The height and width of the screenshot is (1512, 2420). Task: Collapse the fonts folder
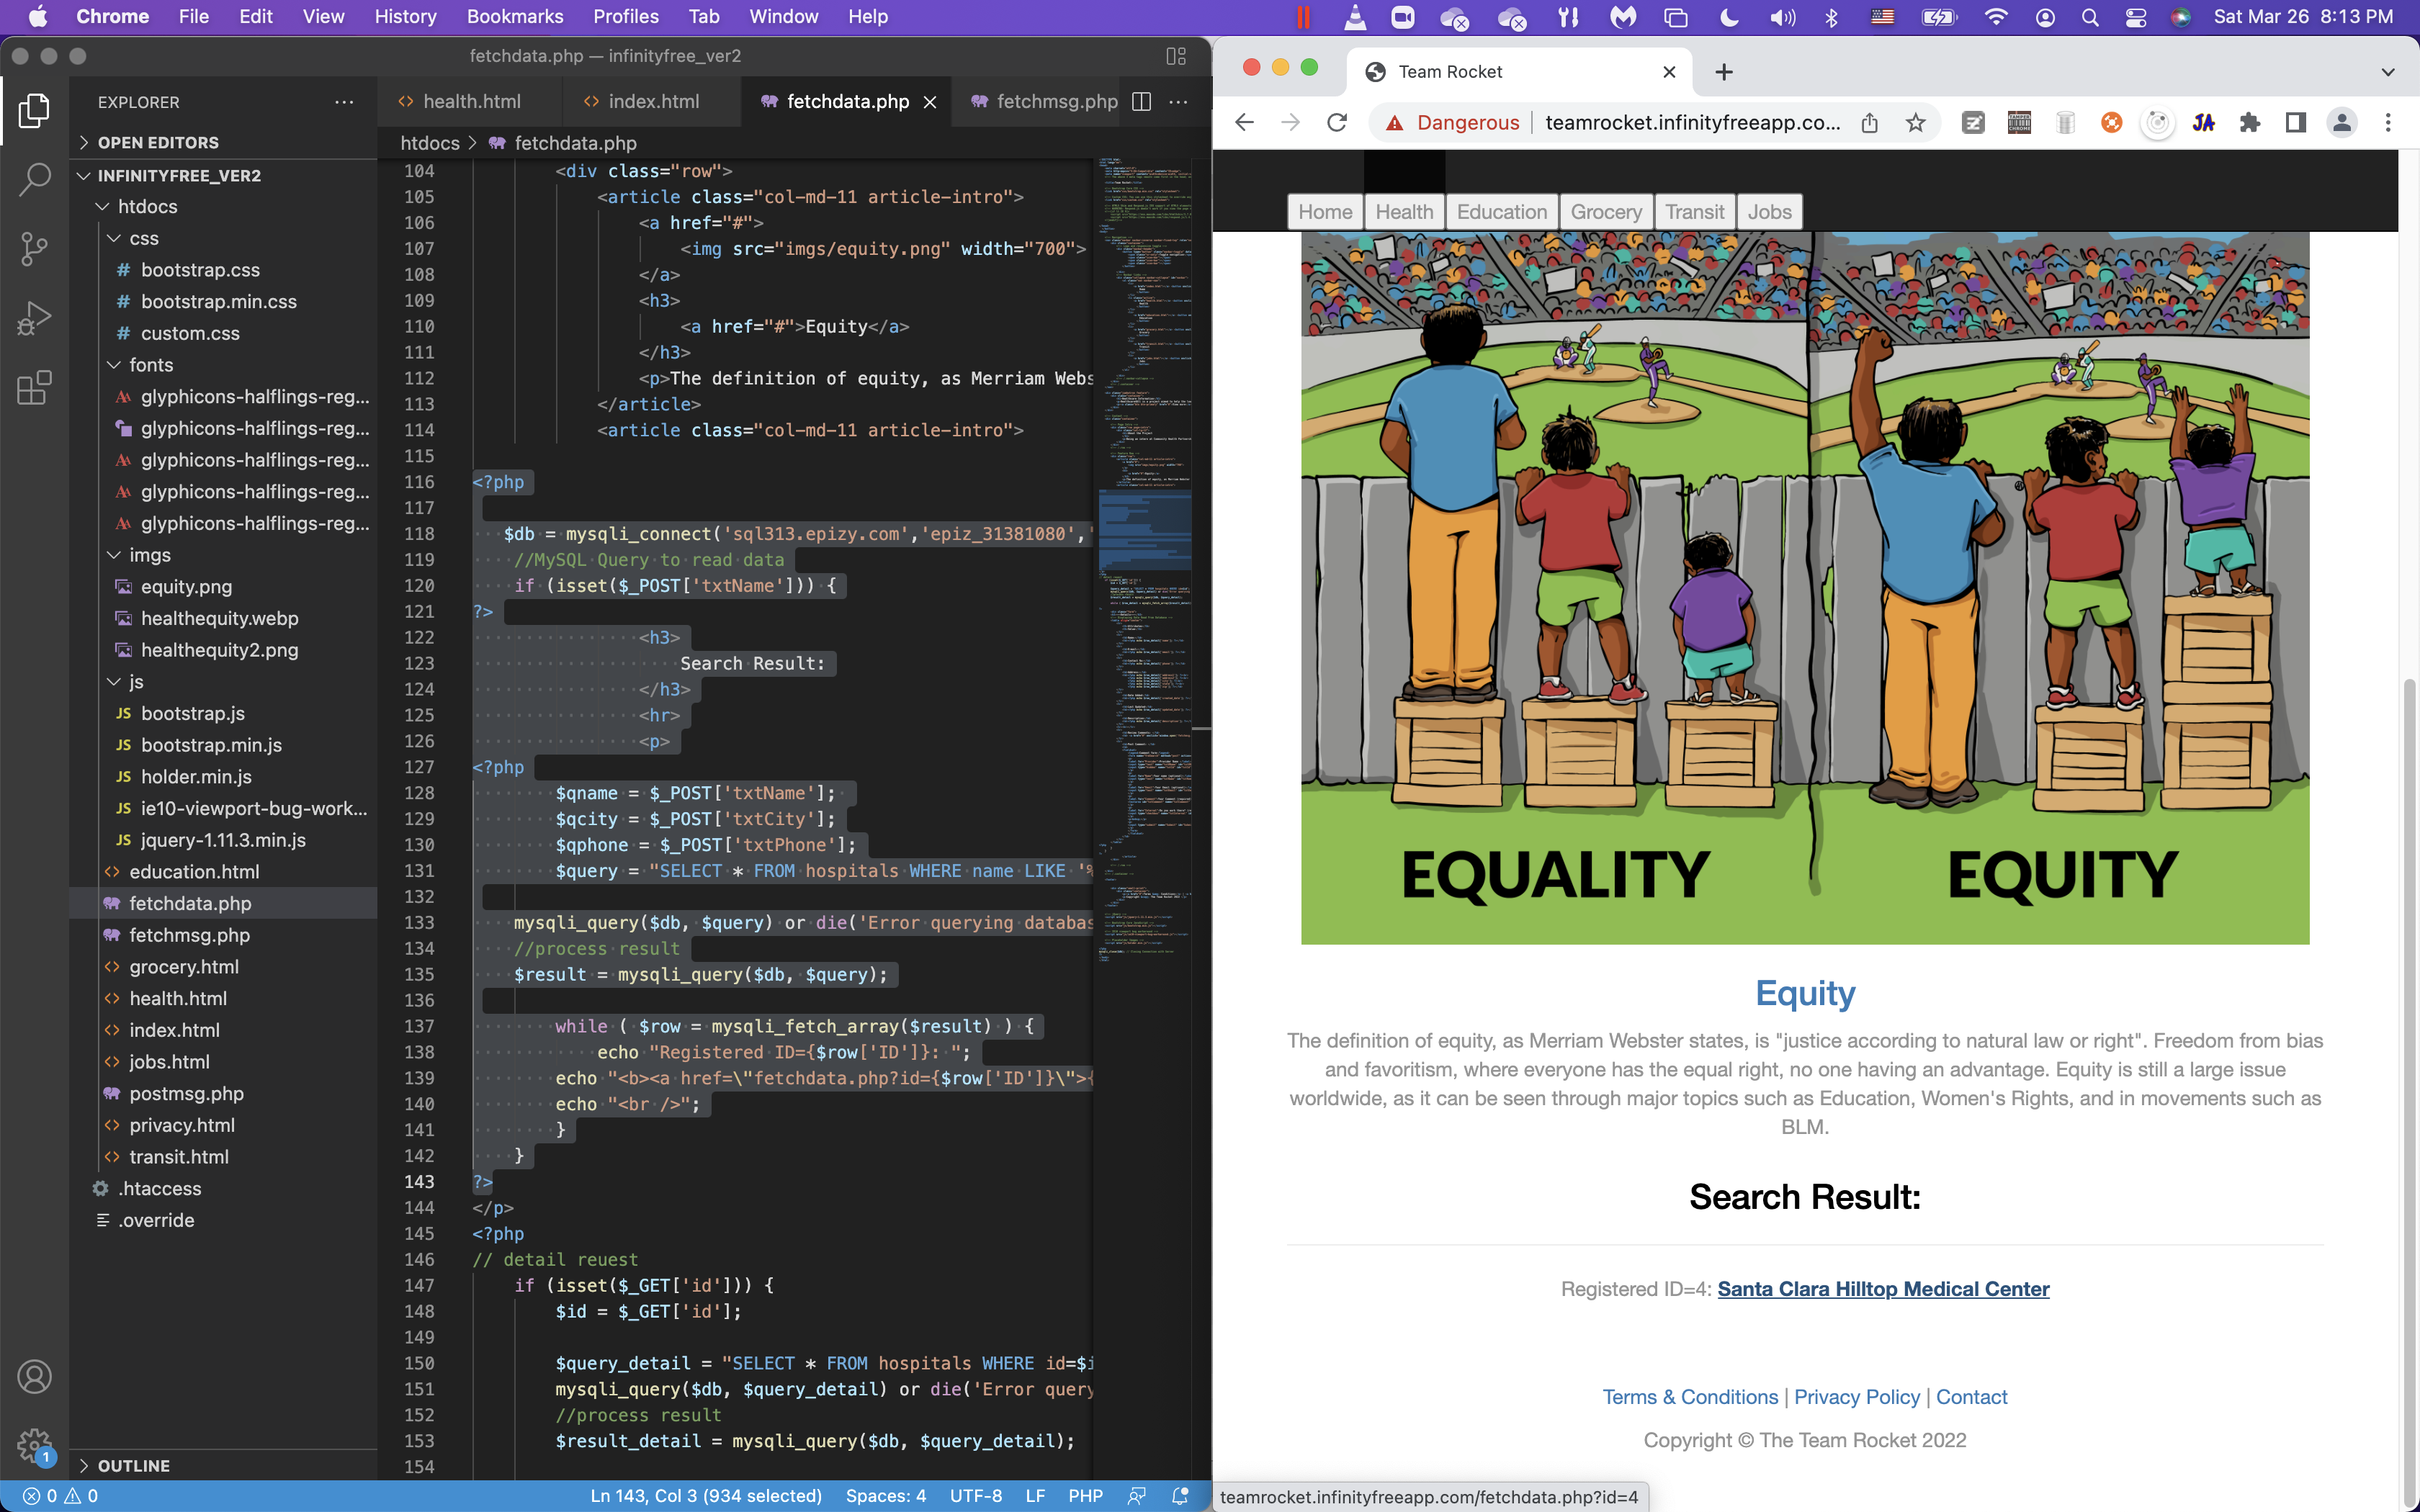tap(150, 365)
